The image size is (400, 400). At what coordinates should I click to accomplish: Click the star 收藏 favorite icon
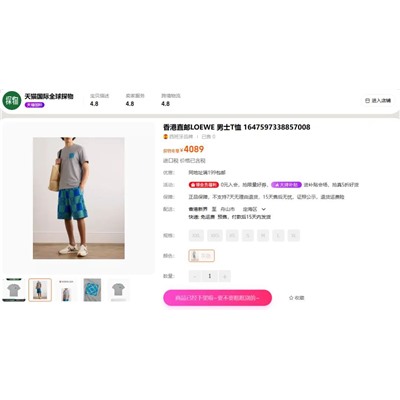click(x=291, y=298)
